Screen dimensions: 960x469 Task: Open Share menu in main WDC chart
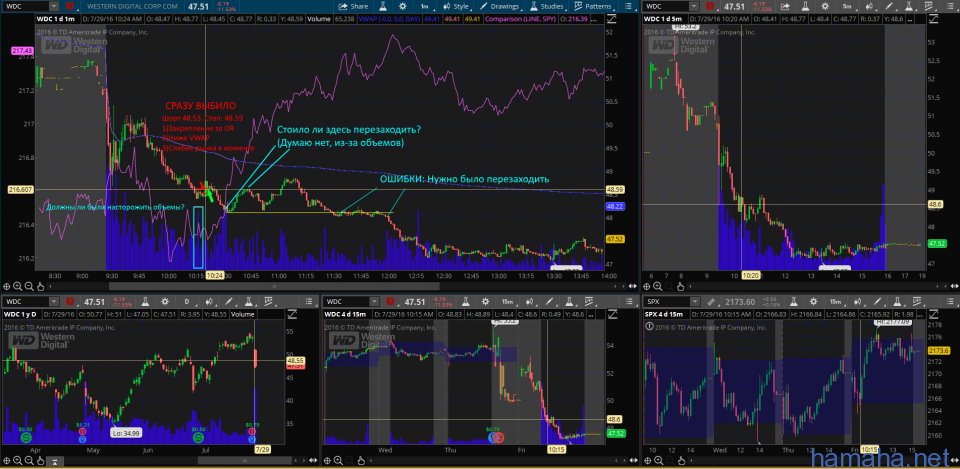353,7
